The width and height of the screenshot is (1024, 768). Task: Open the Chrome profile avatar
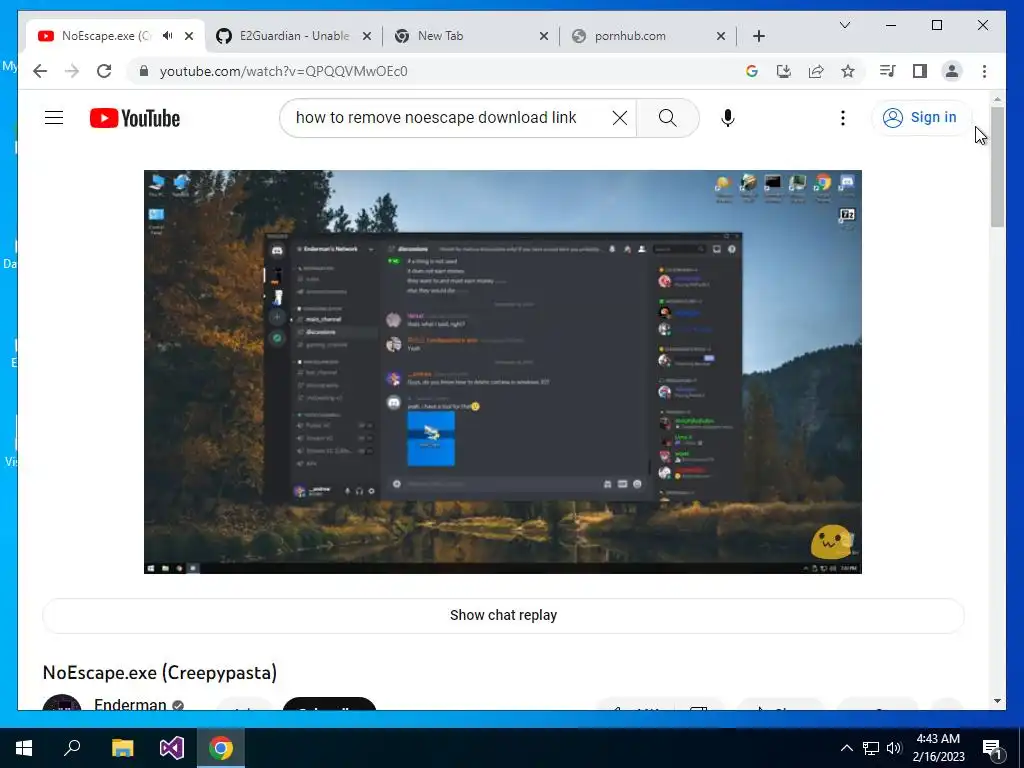click(x=952, y=71)
